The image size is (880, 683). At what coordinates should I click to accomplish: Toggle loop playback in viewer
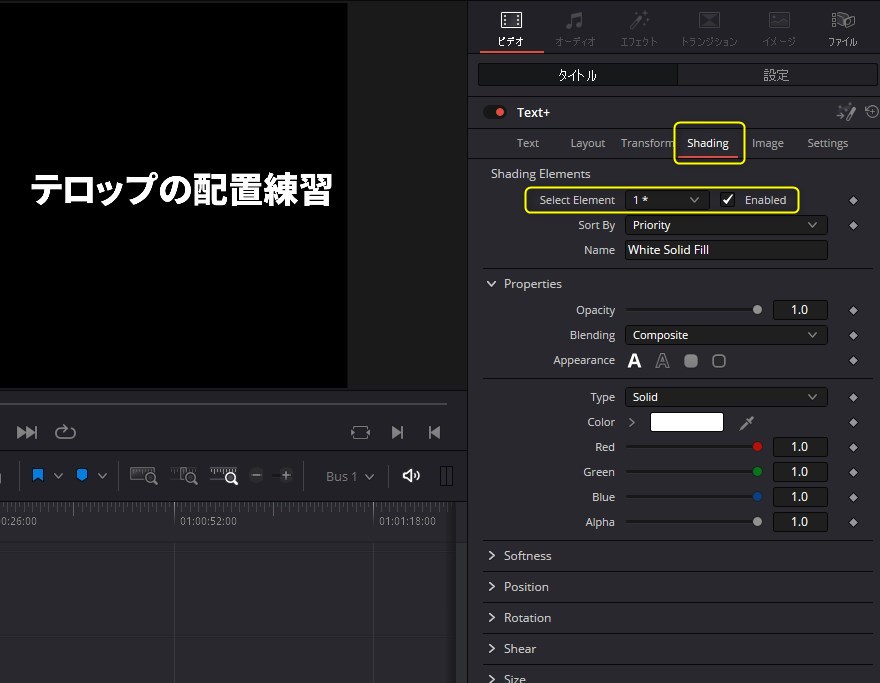point(65,432)
